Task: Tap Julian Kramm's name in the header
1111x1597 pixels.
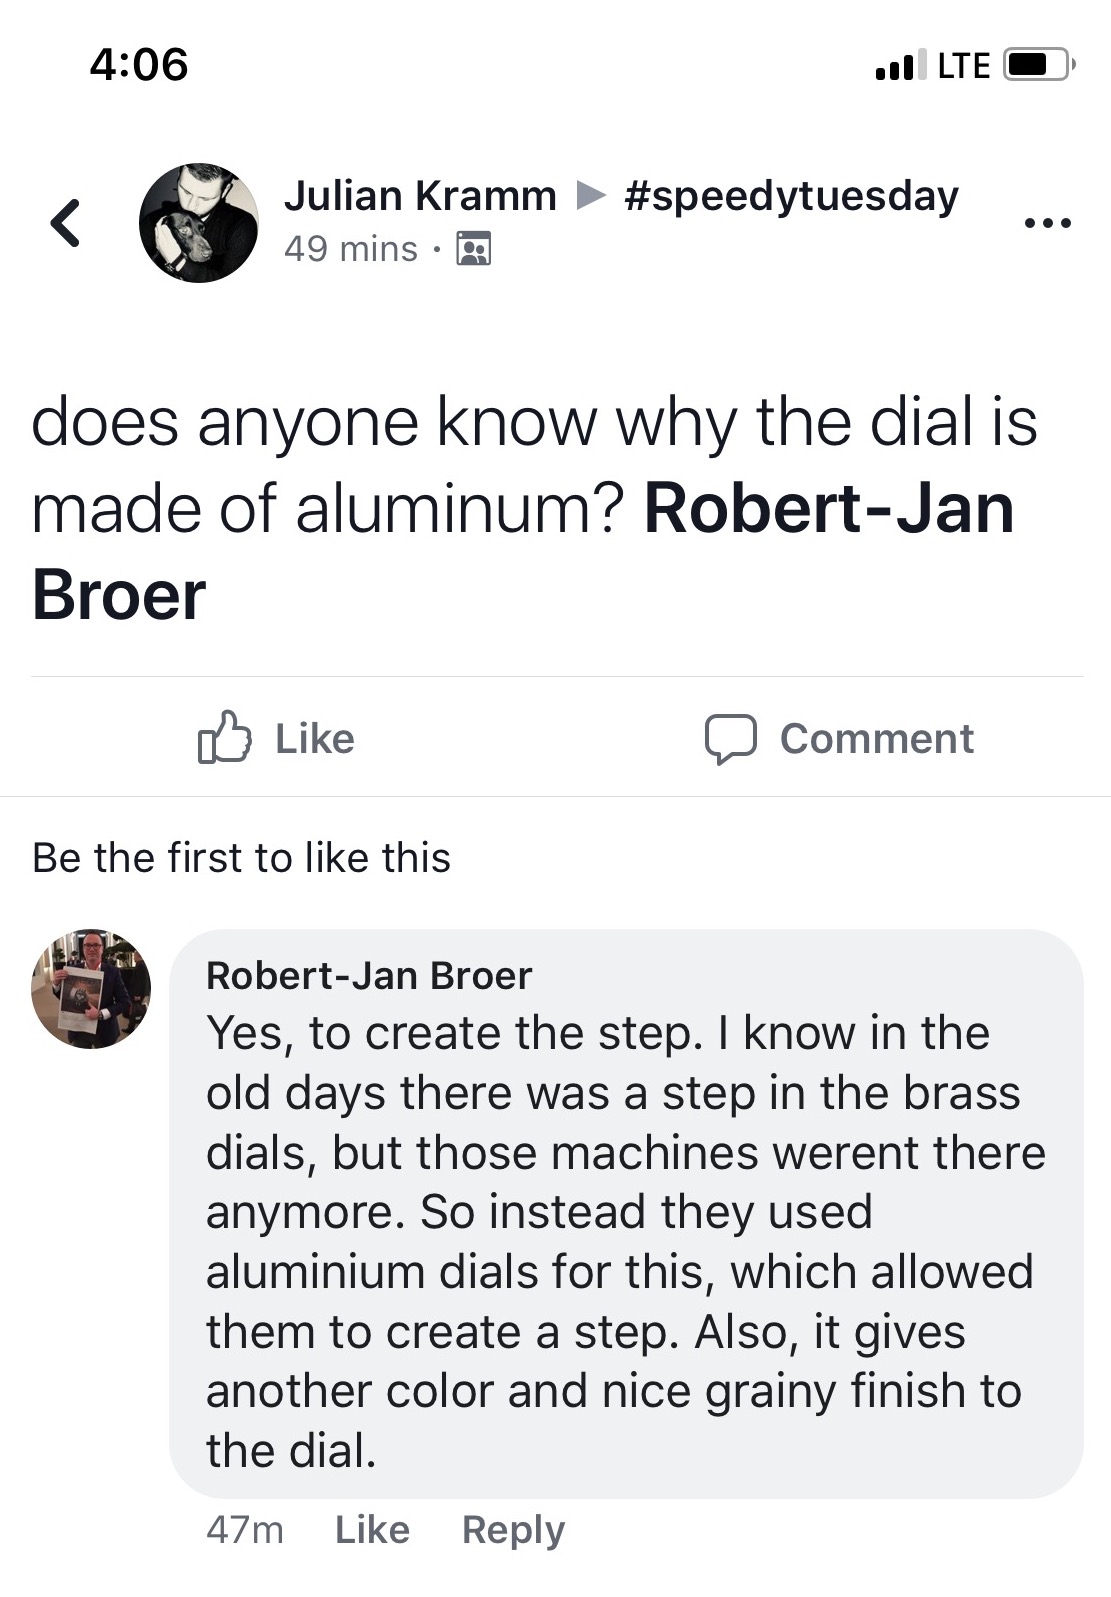Action: [x=420, y=195]
